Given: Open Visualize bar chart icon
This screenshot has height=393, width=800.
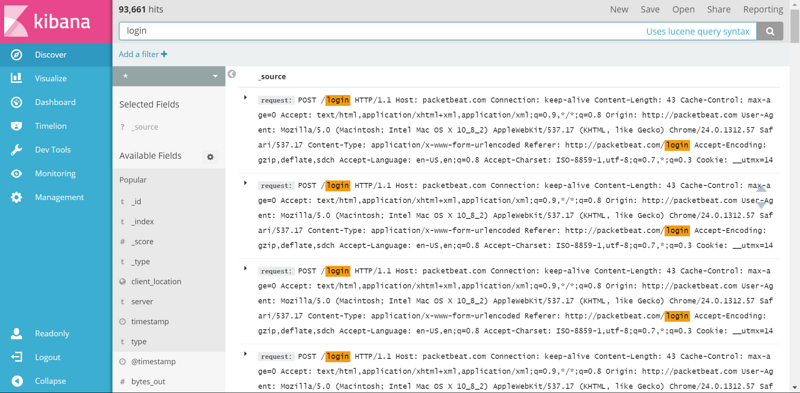Looking at the screenshot, I should point(16,78).
